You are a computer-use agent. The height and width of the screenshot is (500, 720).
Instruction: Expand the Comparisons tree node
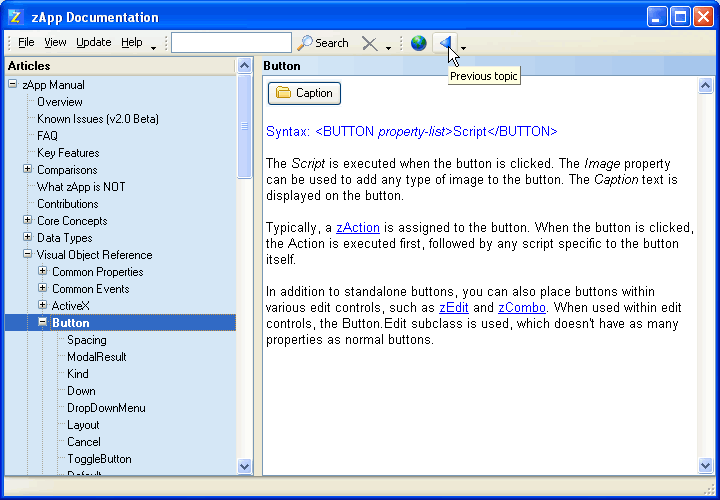28,170
